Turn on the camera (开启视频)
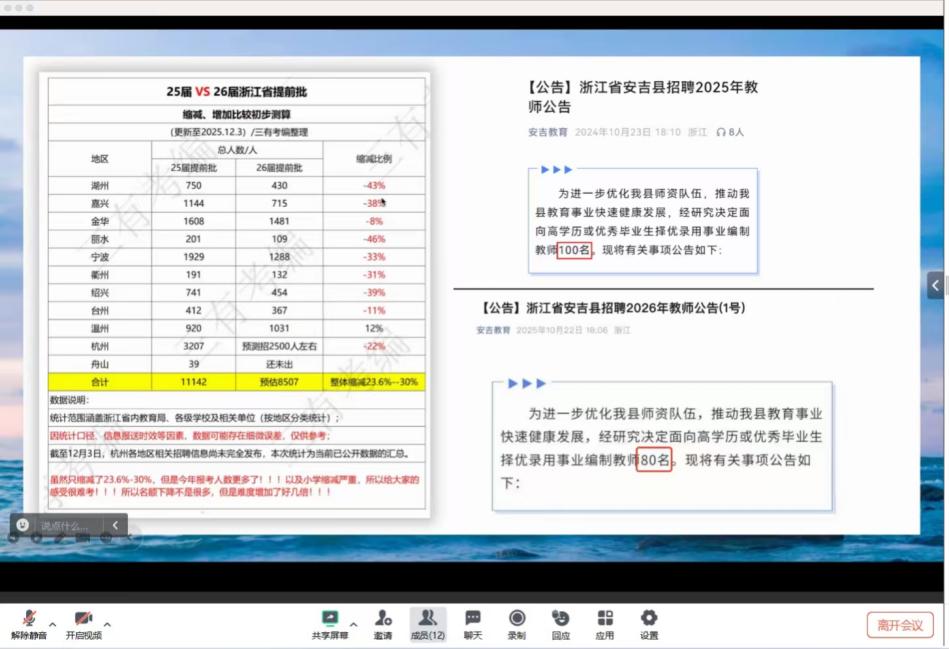Screen dimensions: 949x649 pos(84,624)
